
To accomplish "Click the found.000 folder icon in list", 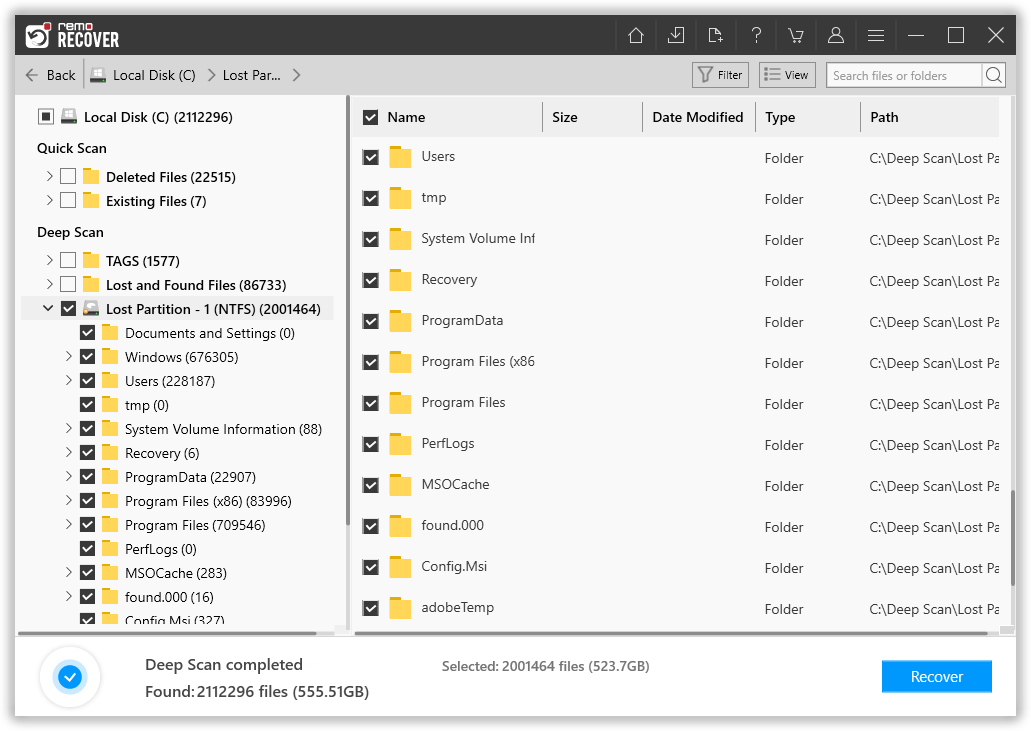I will tap(400, 527).
